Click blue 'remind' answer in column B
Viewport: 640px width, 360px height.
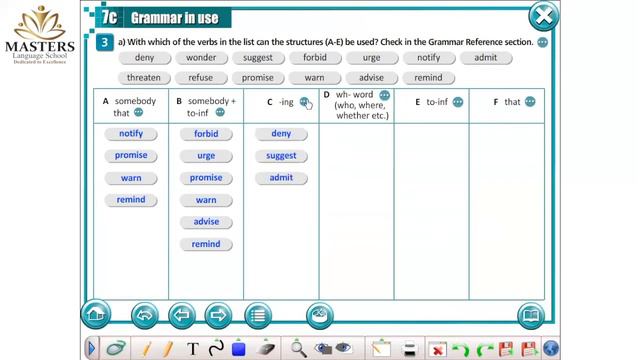(x=206, y=244)
